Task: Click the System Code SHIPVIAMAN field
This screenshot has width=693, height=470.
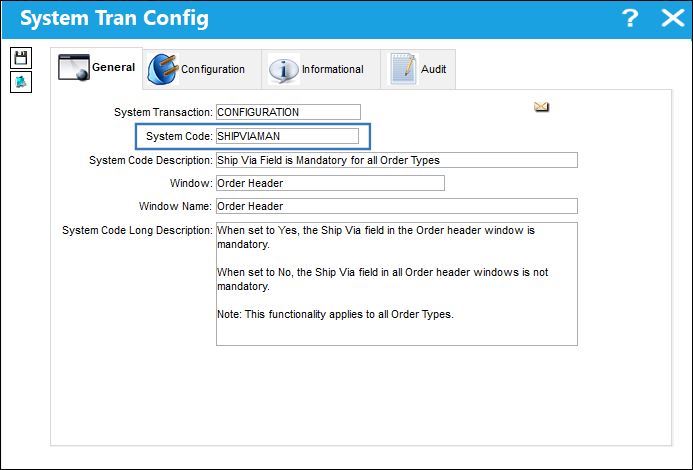Action: (287, 136)
